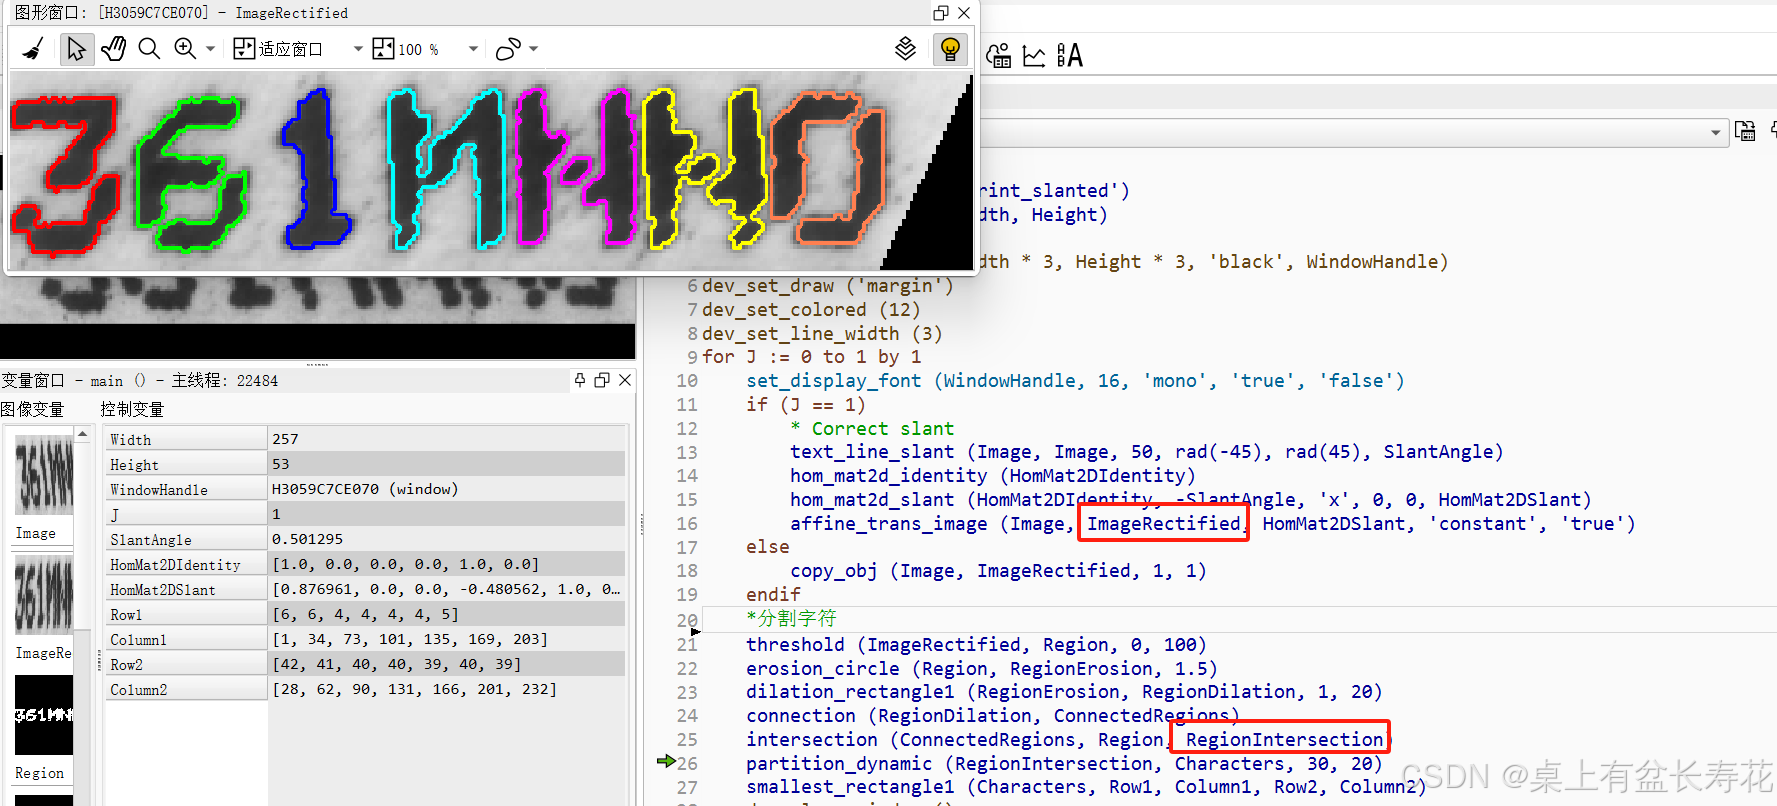1777x806 pixels.
Task: Undock the variable window panel
Action: pos(602,380)
